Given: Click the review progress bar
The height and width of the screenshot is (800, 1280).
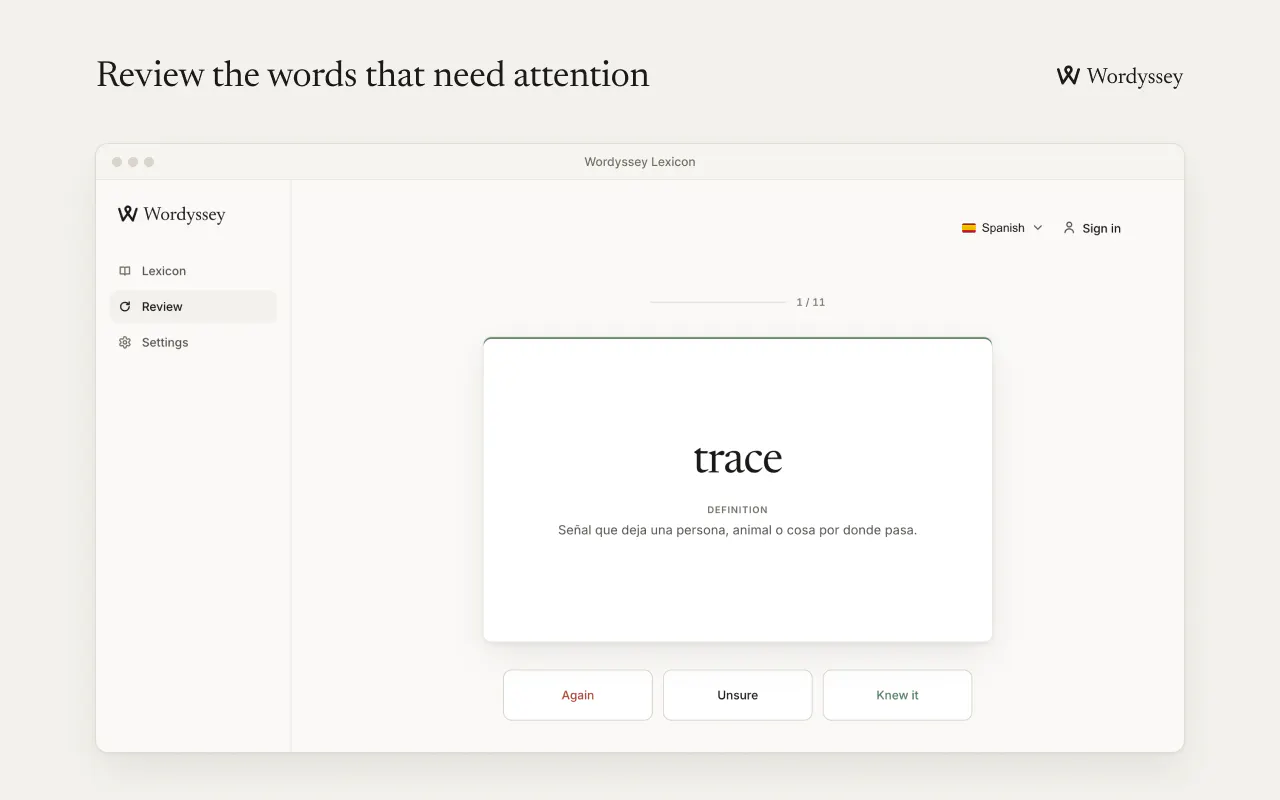Looking at the screenshot, I should (x=718, y=302).
